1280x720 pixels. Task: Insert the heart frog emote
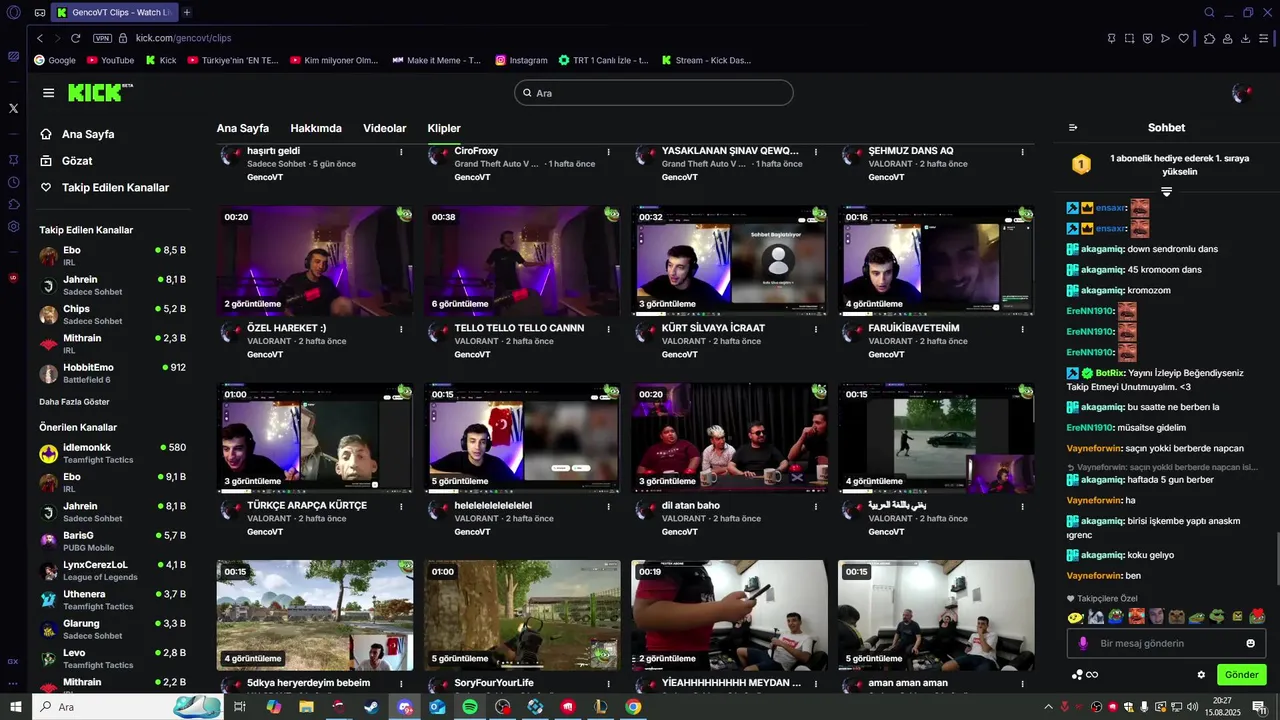pos(1258,617)
